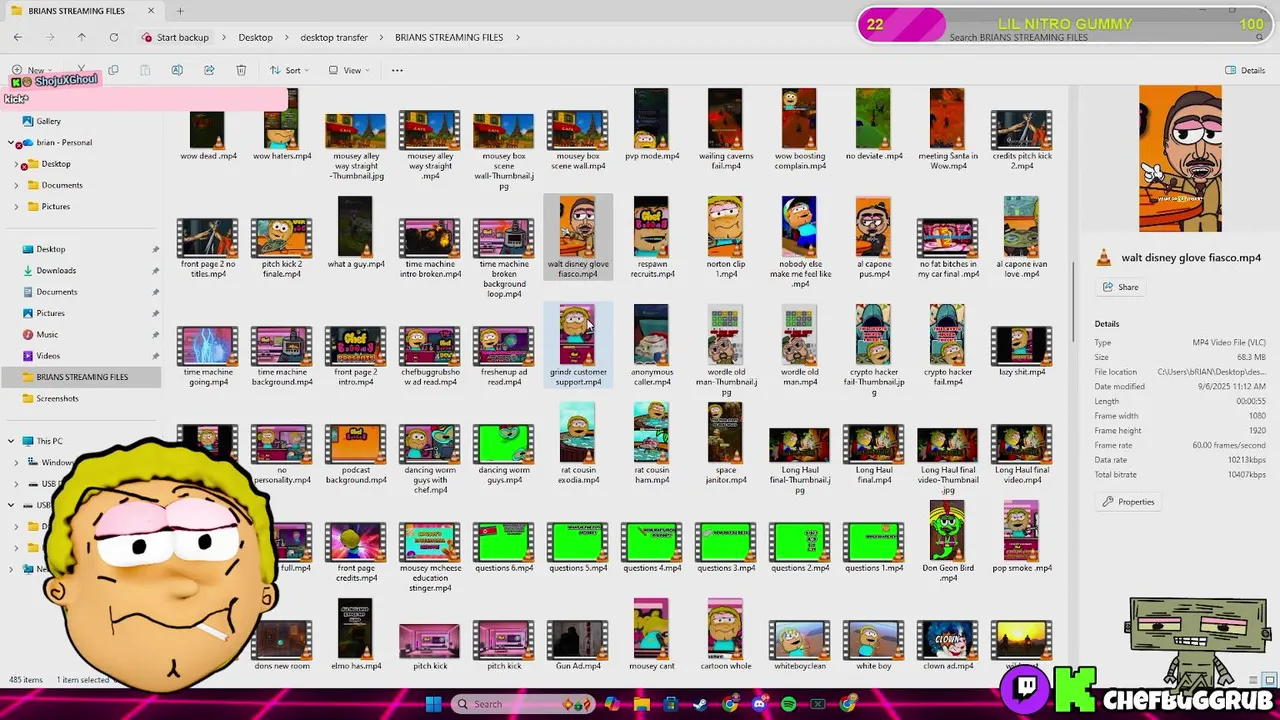Open Properties in the details pane
Screen dimensions: 1280x720
point(1128,502)
